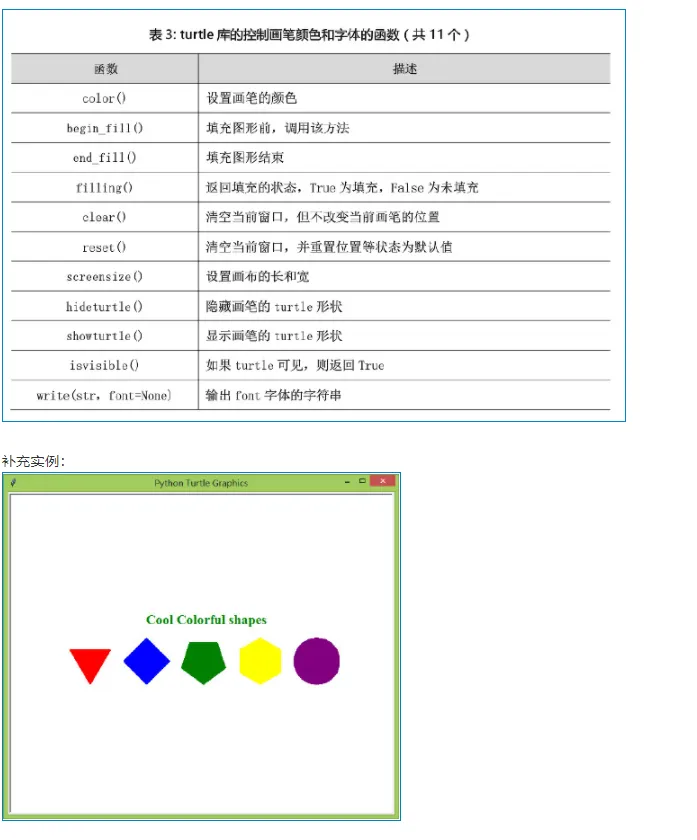The height and width of the screenshot is (840, 697).
Task: Click the description '设置画笔的颜色'
Action: 251,98
